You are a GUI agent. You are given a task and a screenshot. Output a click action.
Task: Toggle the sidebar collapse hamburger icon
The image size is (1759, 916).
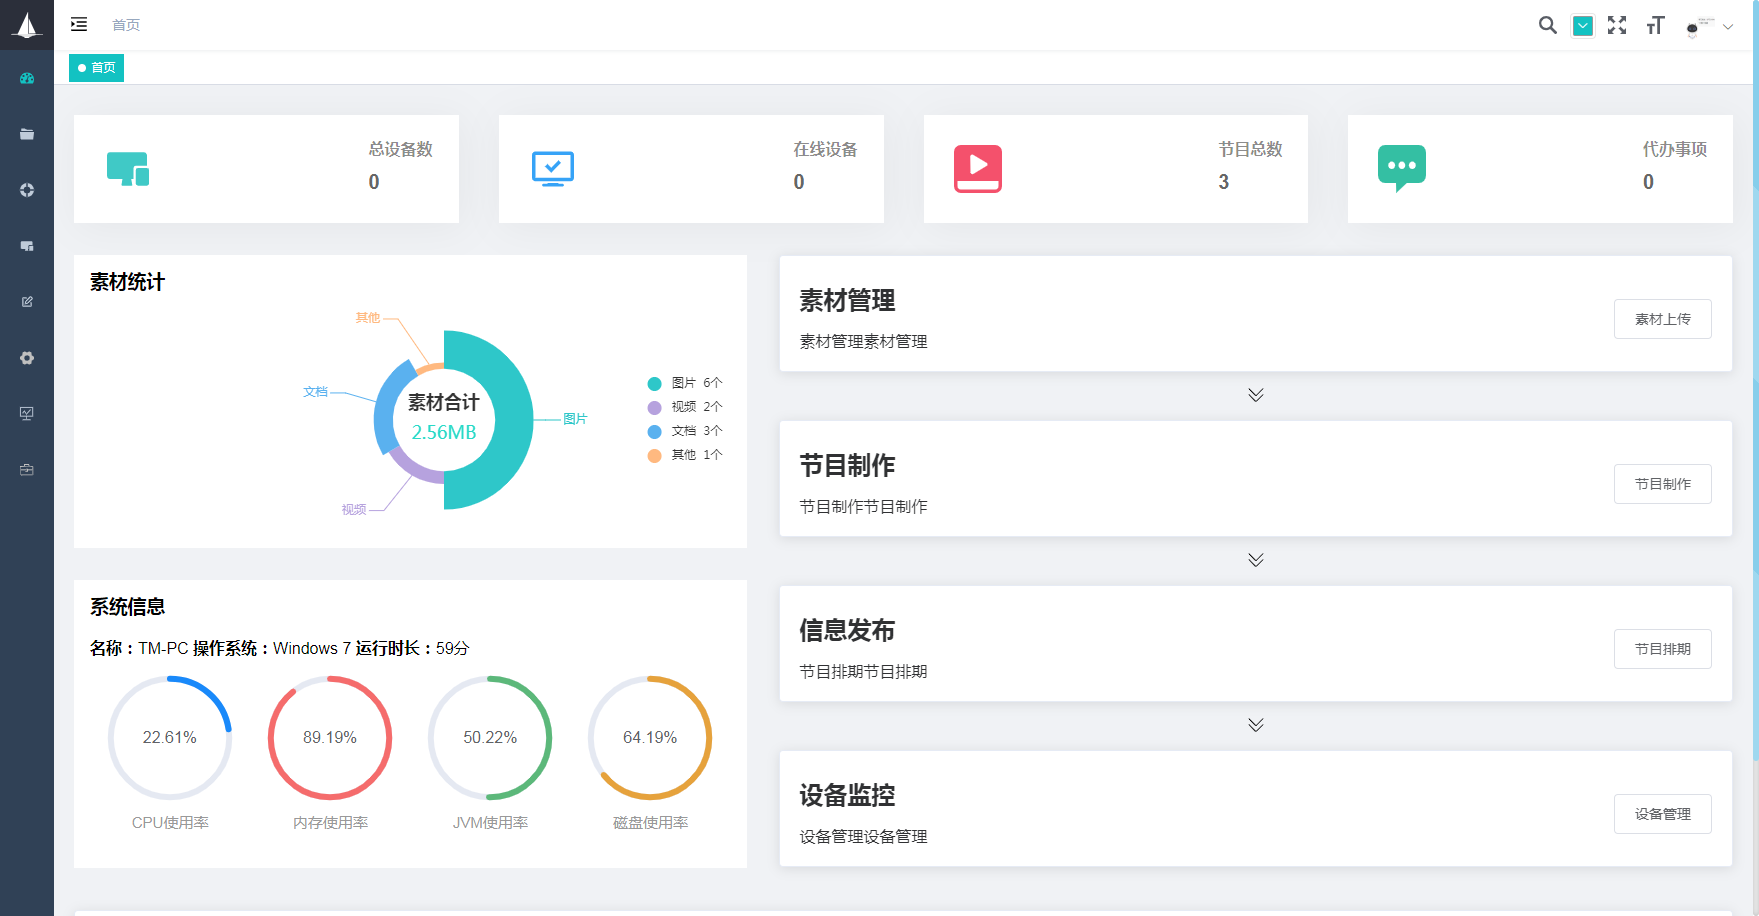79,24
